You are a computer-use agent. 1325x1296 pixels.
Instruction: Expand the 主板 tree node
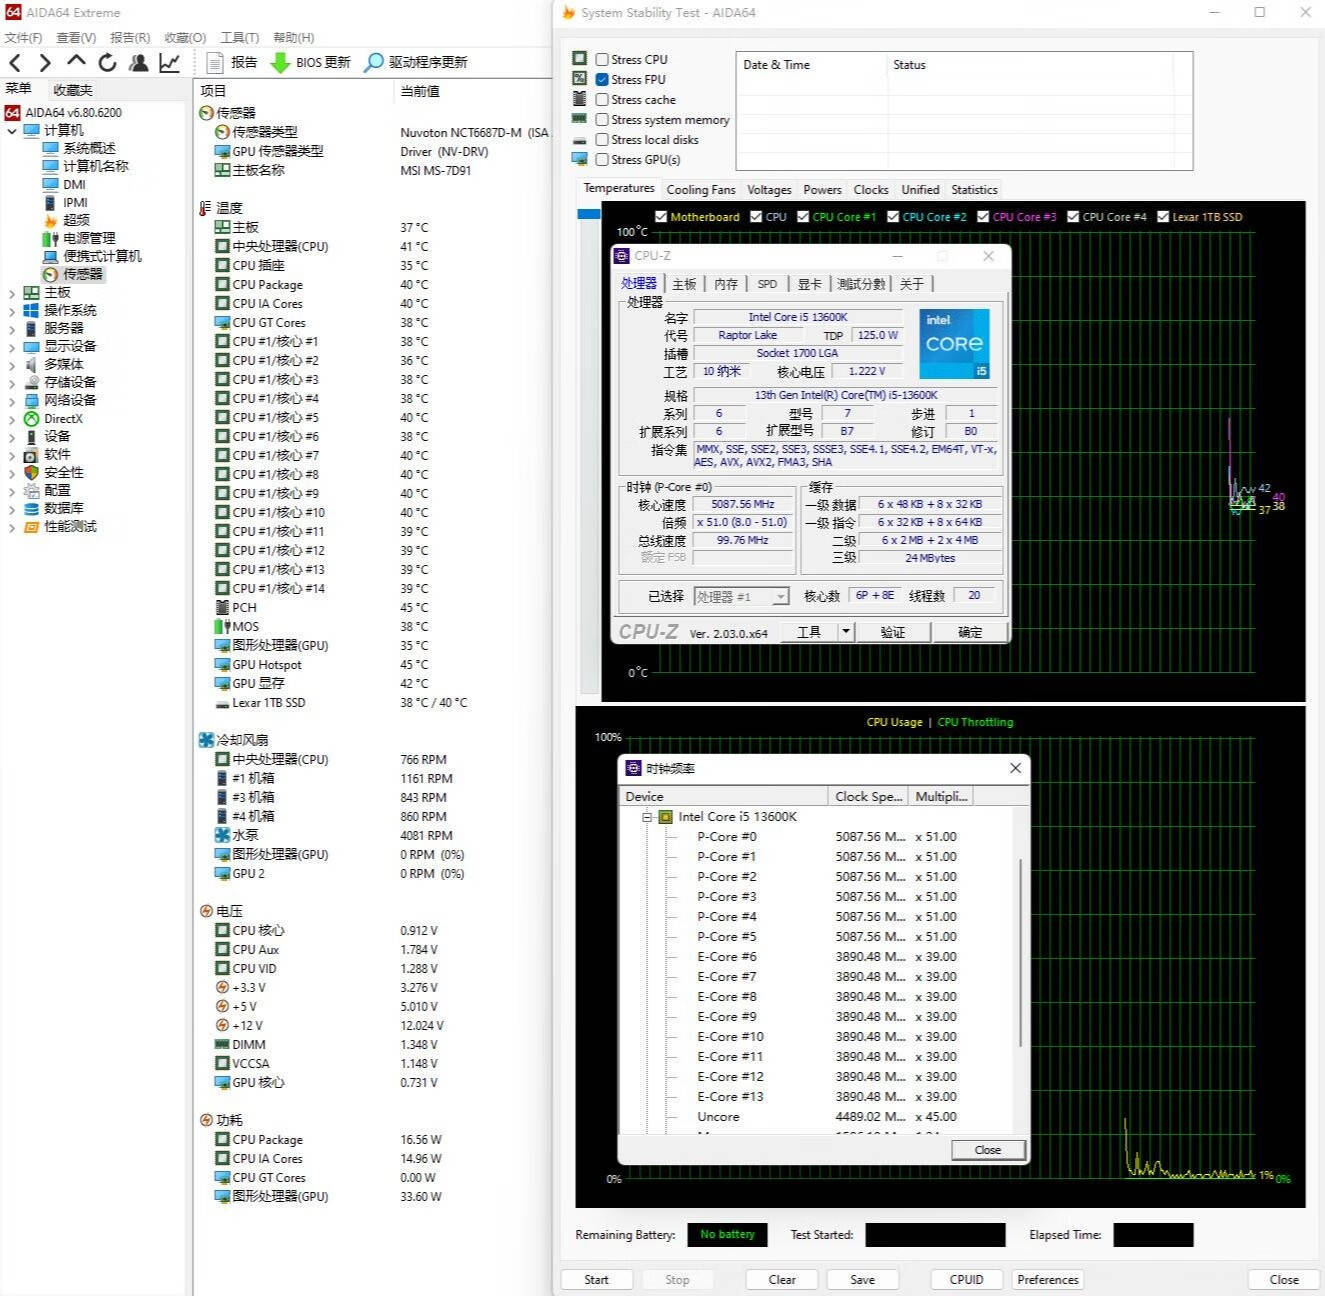[x=12, y=293]
